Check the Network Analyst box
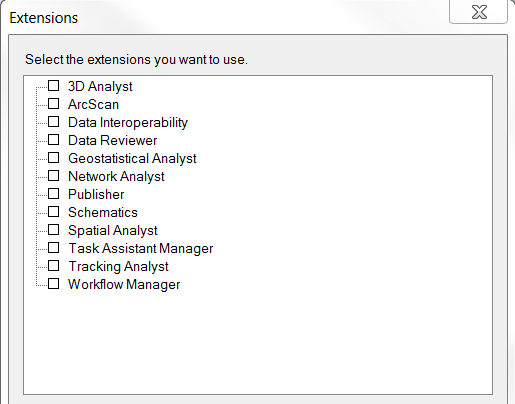The height and width of the screenshot is (404, 515). pos(54,176)
